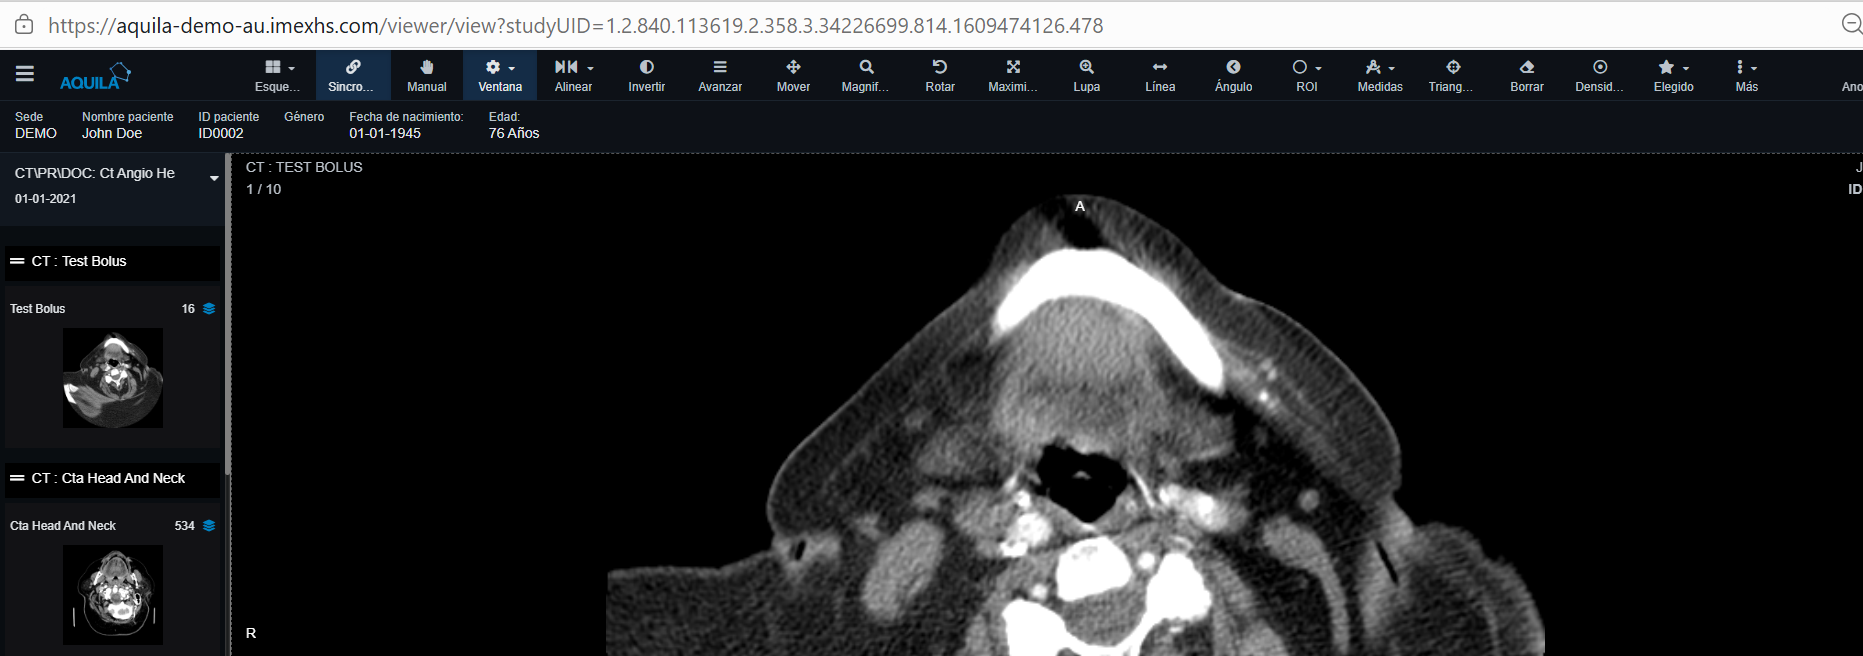Choose the Línea measurement tool

point(1159,75)
